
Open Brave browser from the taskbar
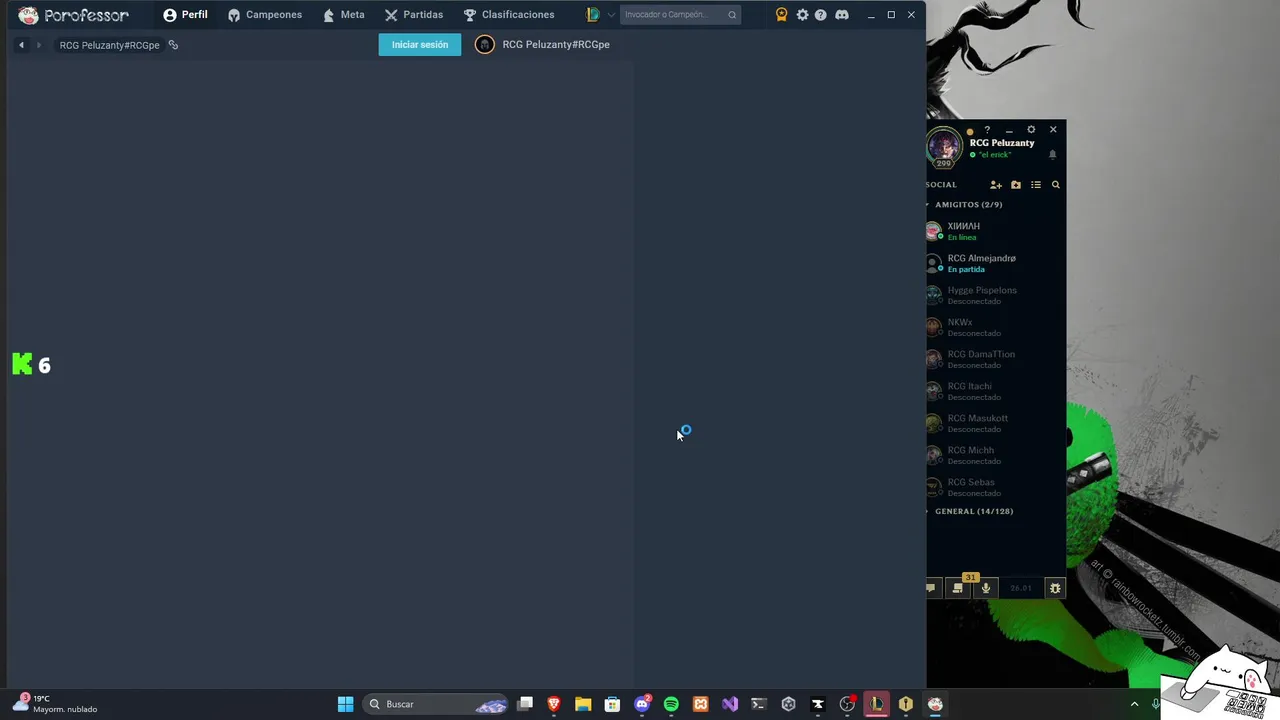(554, 704)
